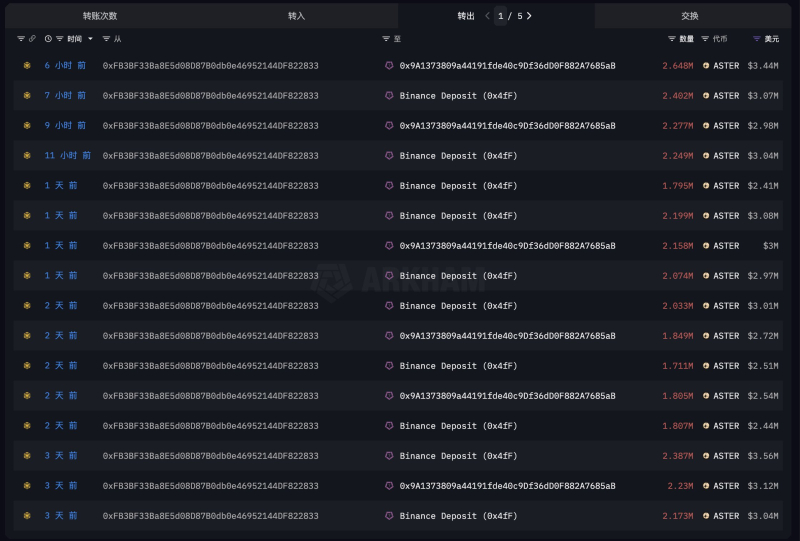
Task: Open the Binance Deposit (0x4fF) link at 11 小时前
Action: [x=458, y=156]
